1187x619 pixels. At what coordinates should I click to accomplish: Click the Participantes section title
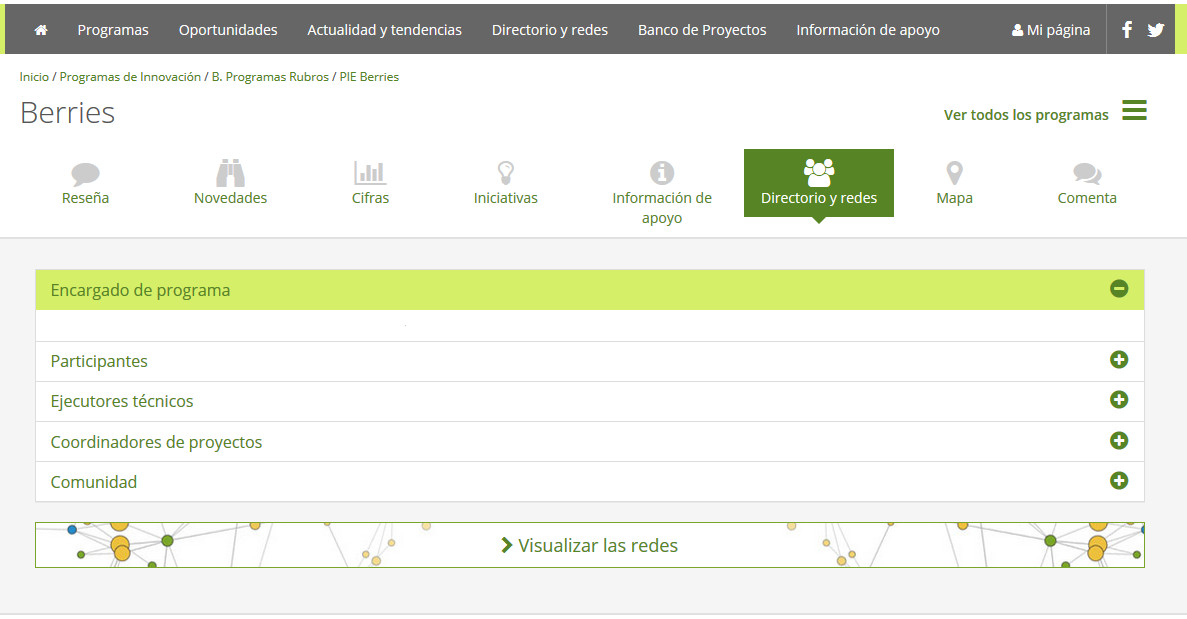(x=99, y=361)
